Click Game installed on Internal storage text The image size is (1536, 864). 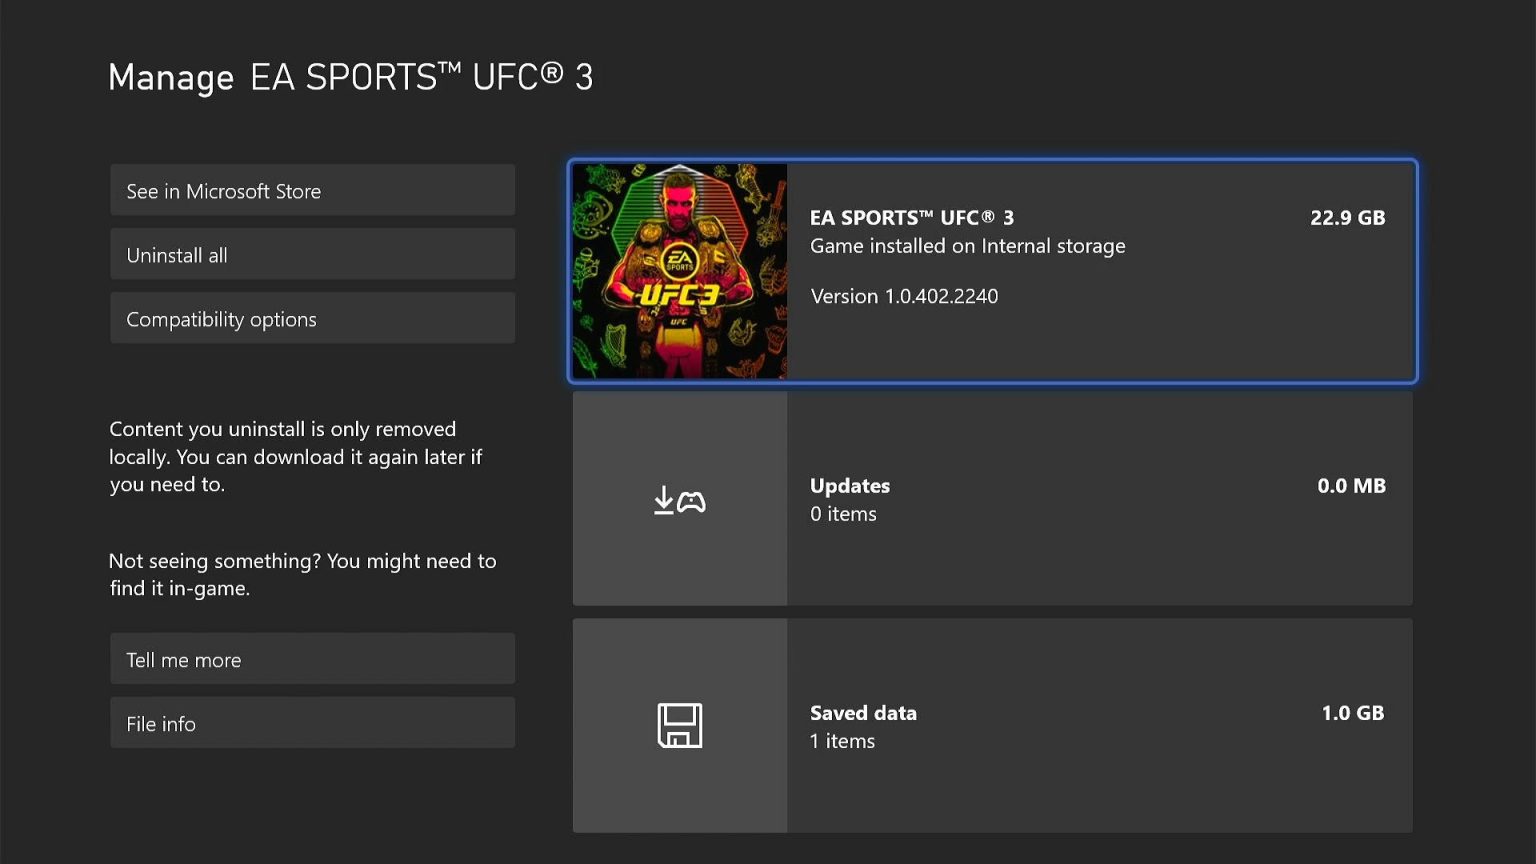point(967,246)
